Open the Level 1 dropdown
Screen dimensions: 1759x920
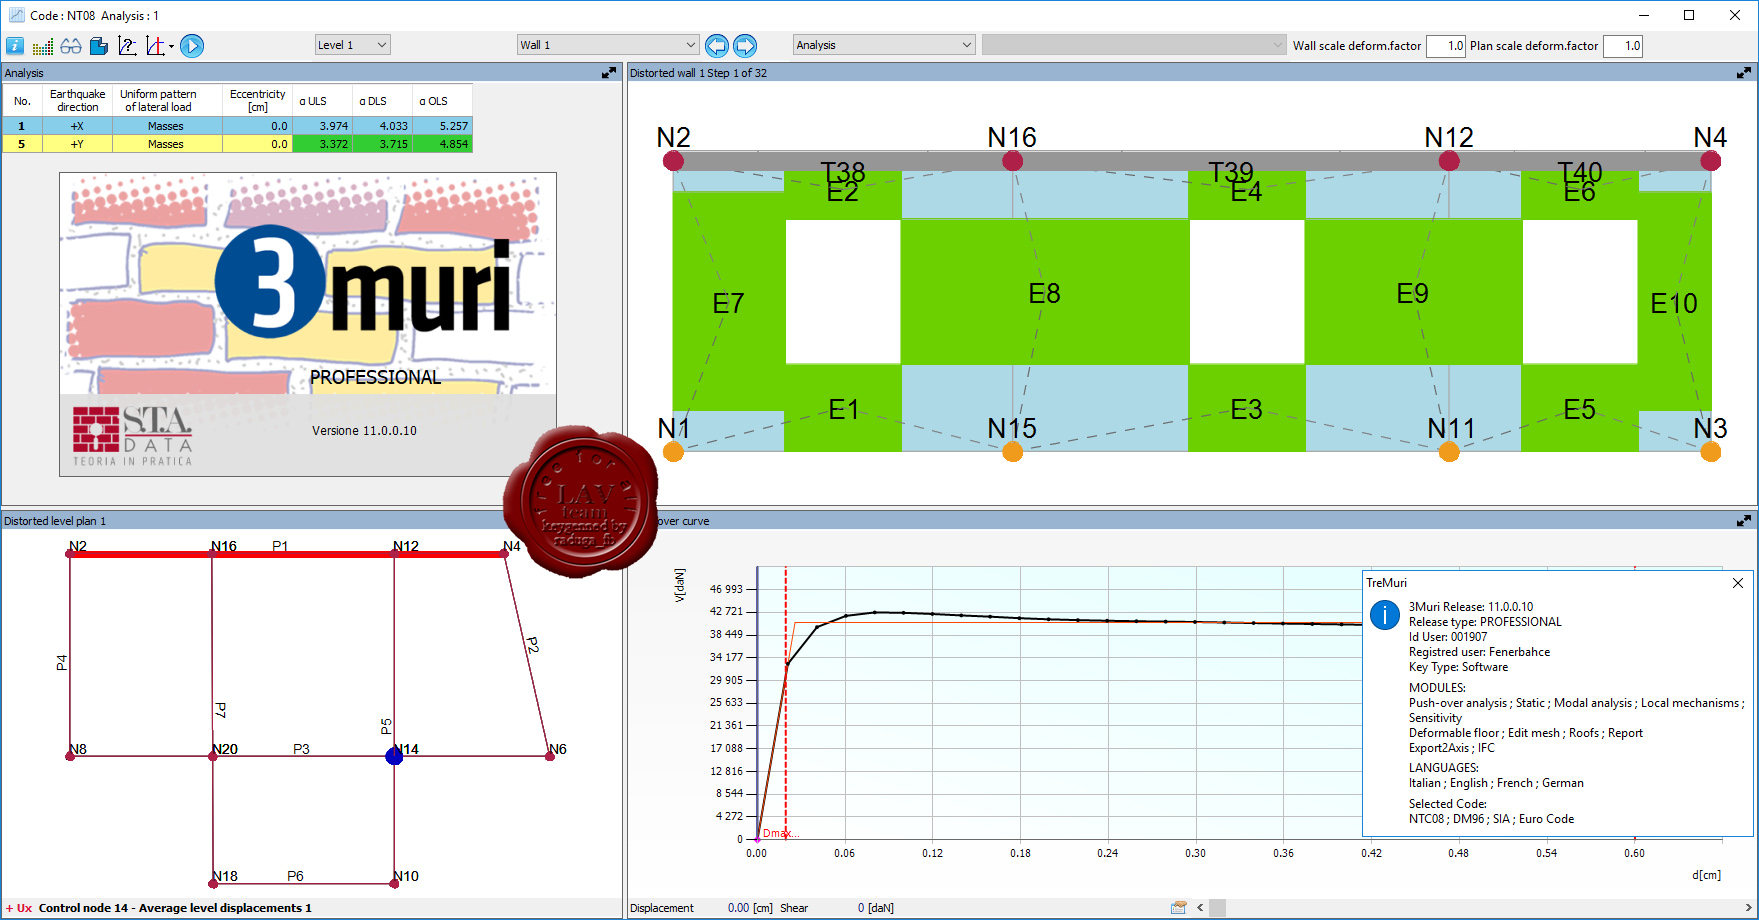352,45
